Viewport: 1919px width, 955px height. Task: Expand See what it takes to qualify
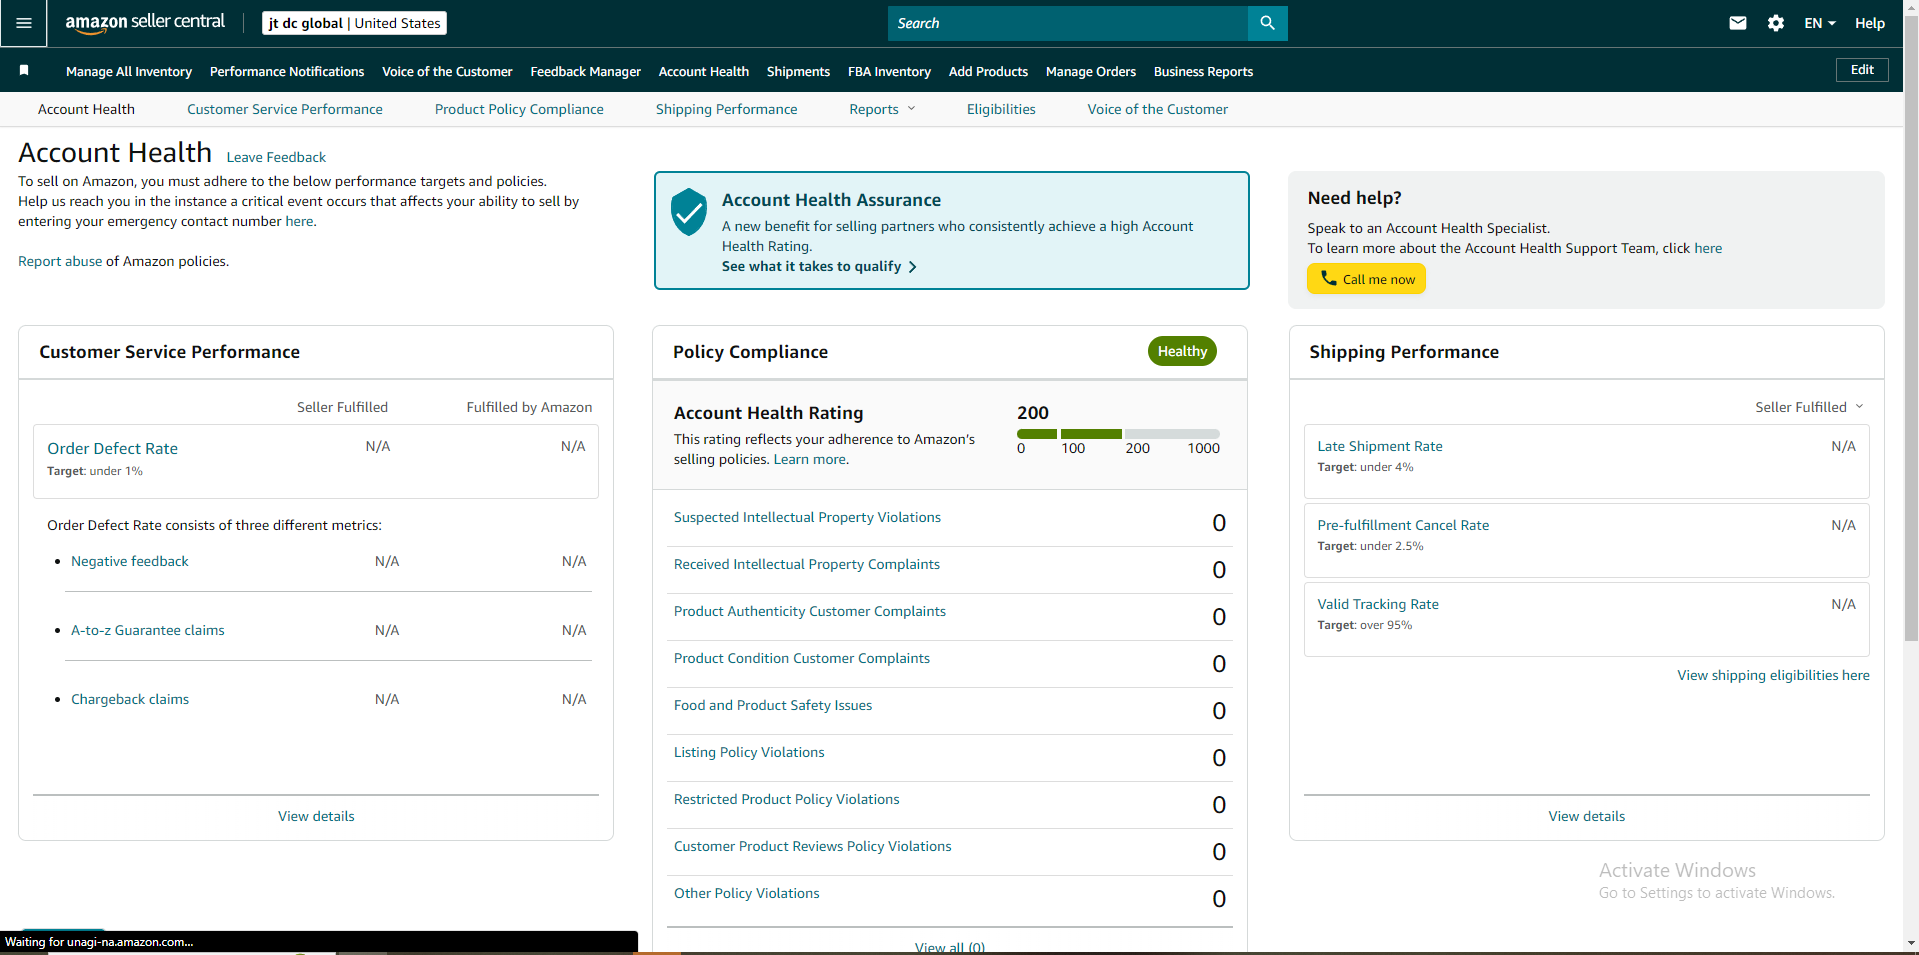tap(819, 266)
